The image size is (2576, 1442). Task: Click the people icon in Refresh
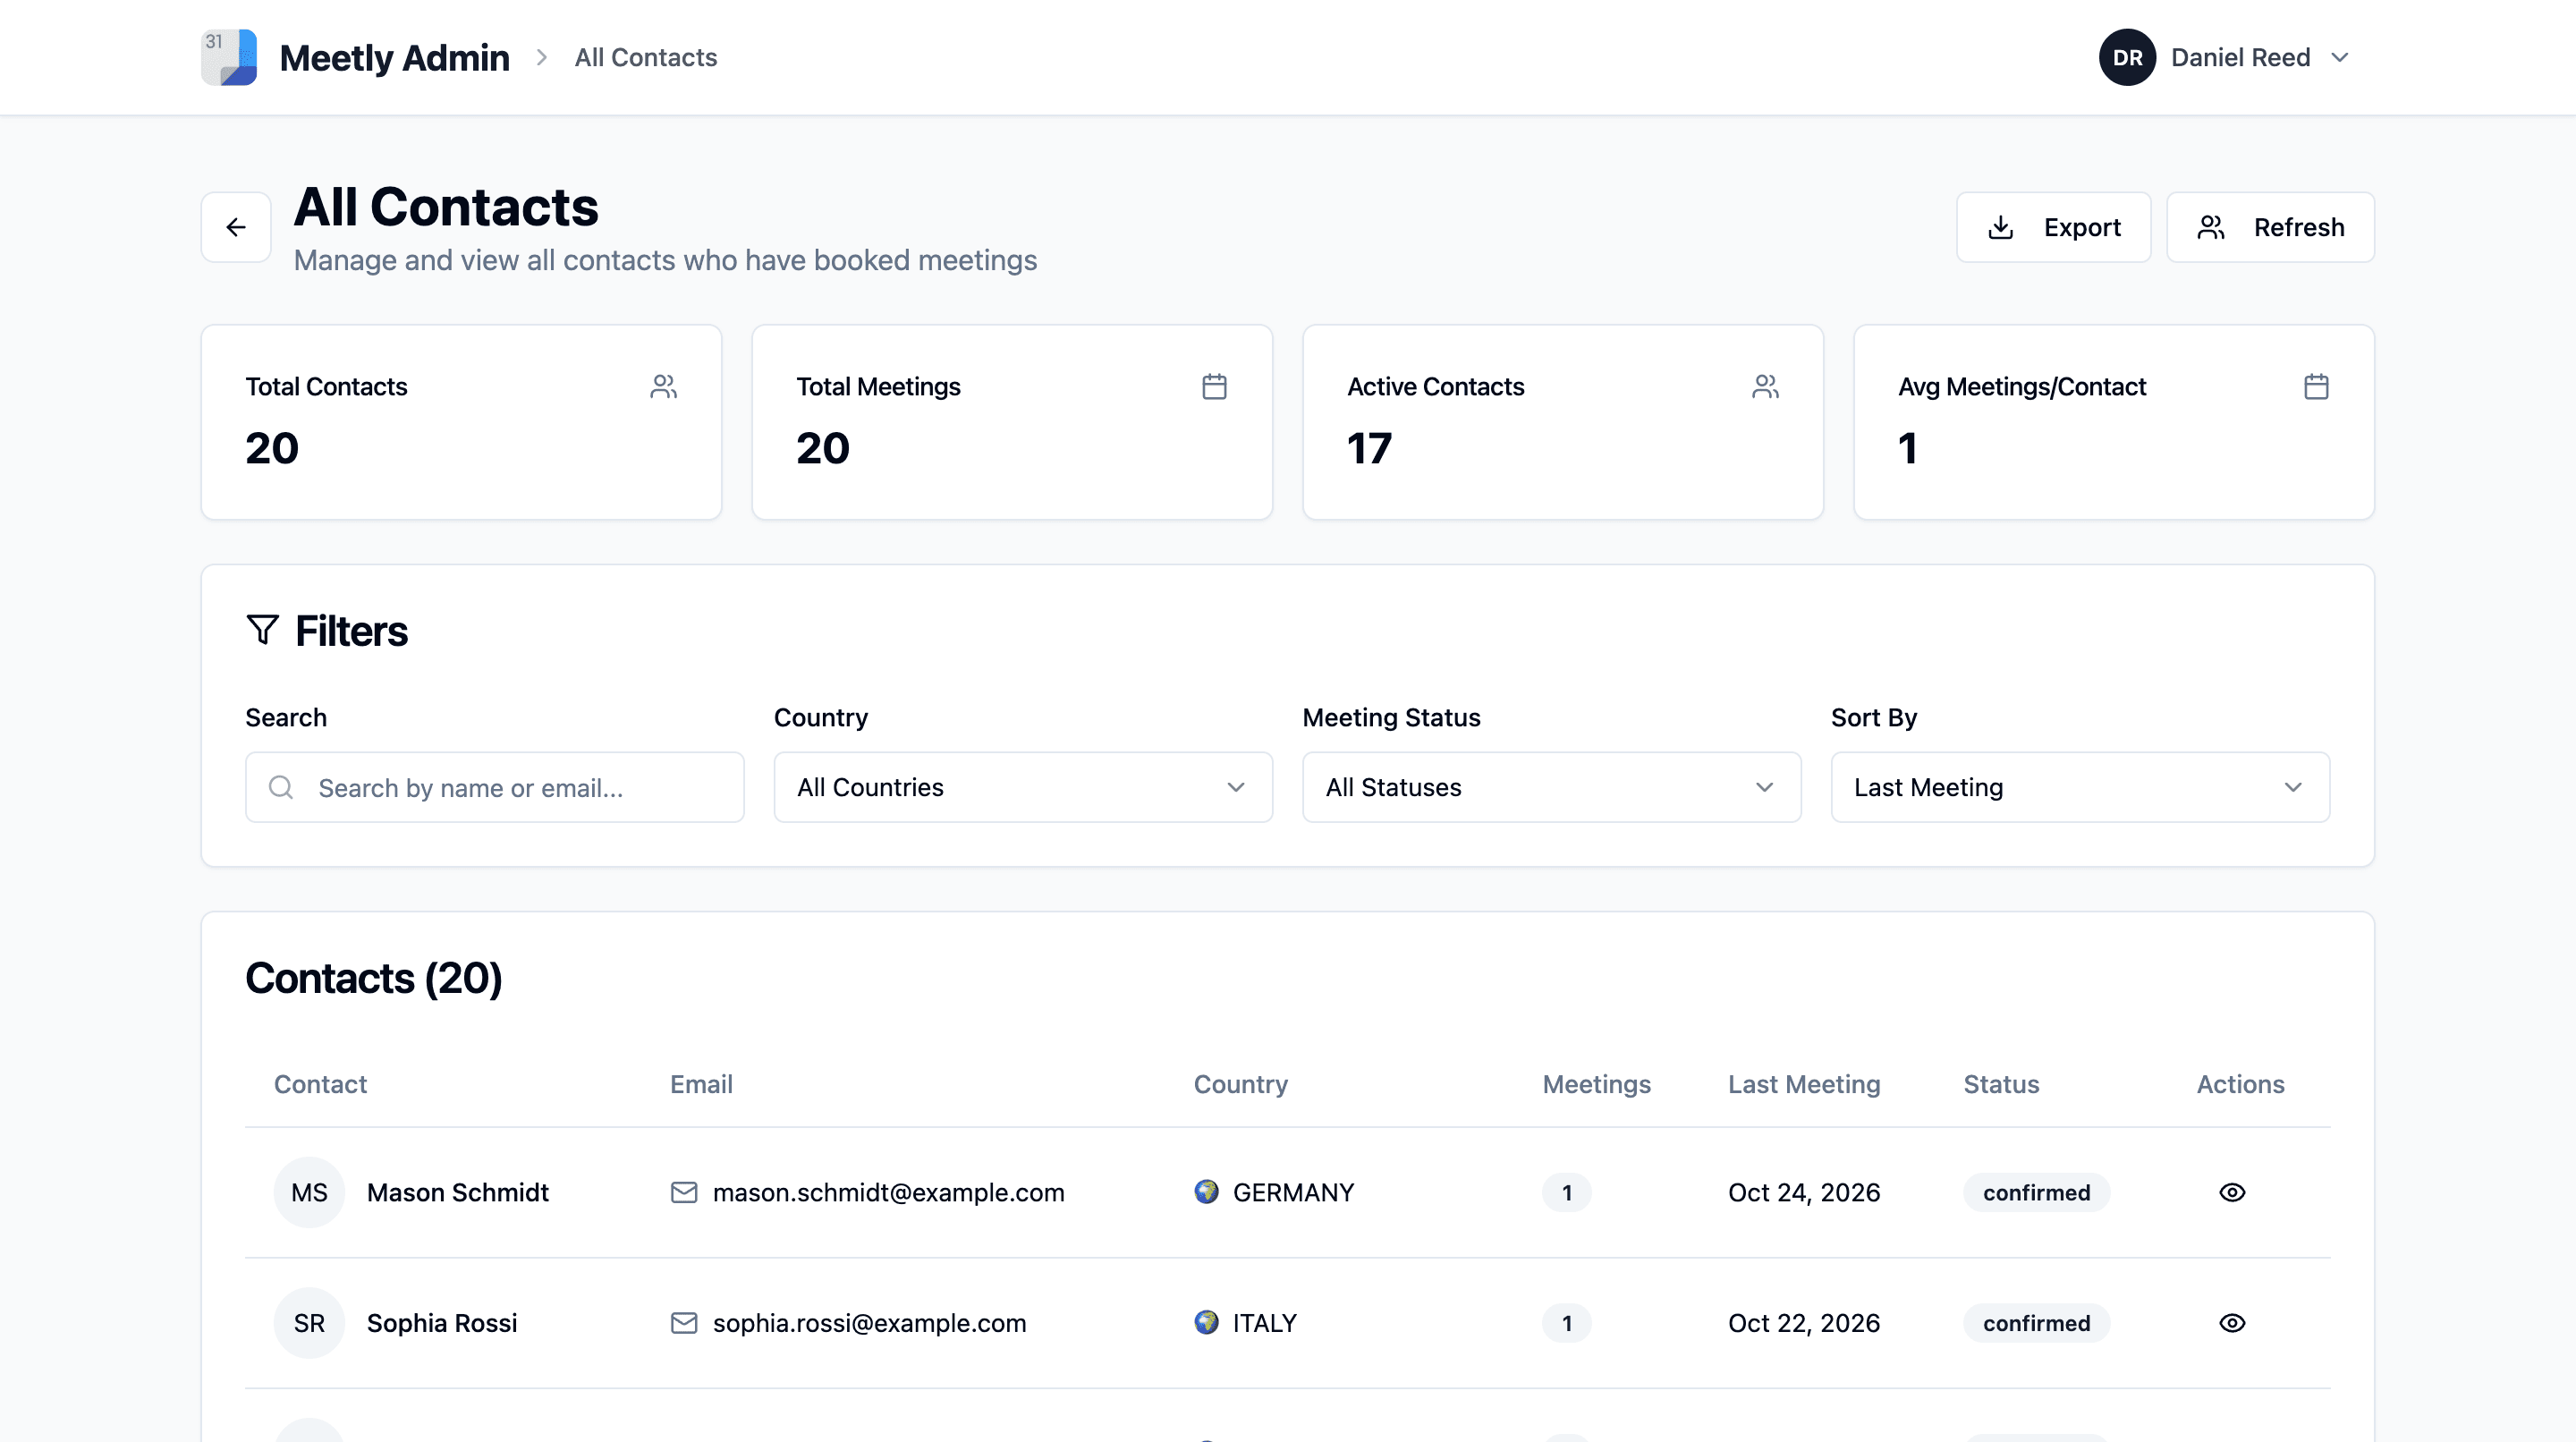(2211, 227)
